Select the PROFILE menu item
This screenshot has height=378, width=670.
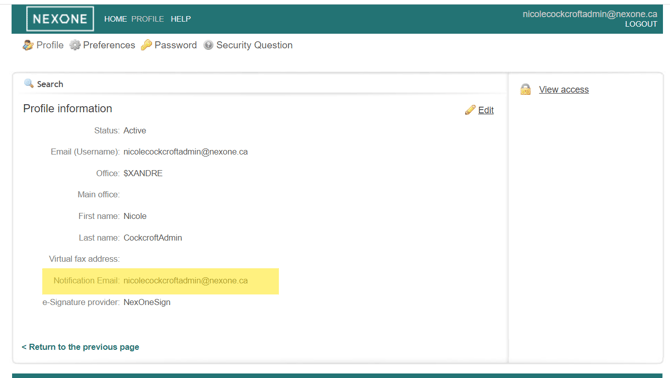point(147,19)
